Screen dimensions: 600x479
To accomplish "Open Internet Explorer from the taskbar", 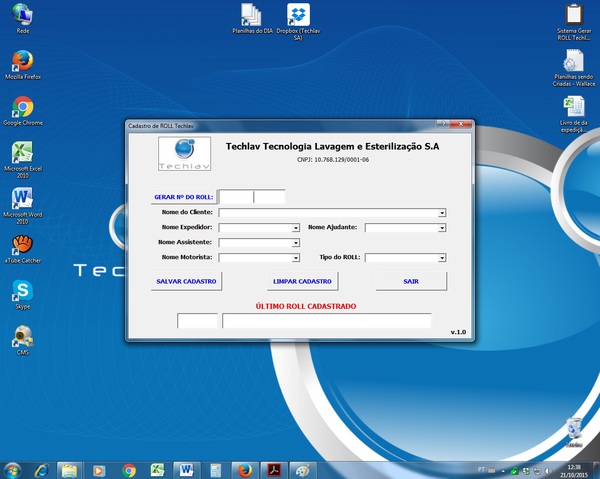I will [x=41, y=470].
